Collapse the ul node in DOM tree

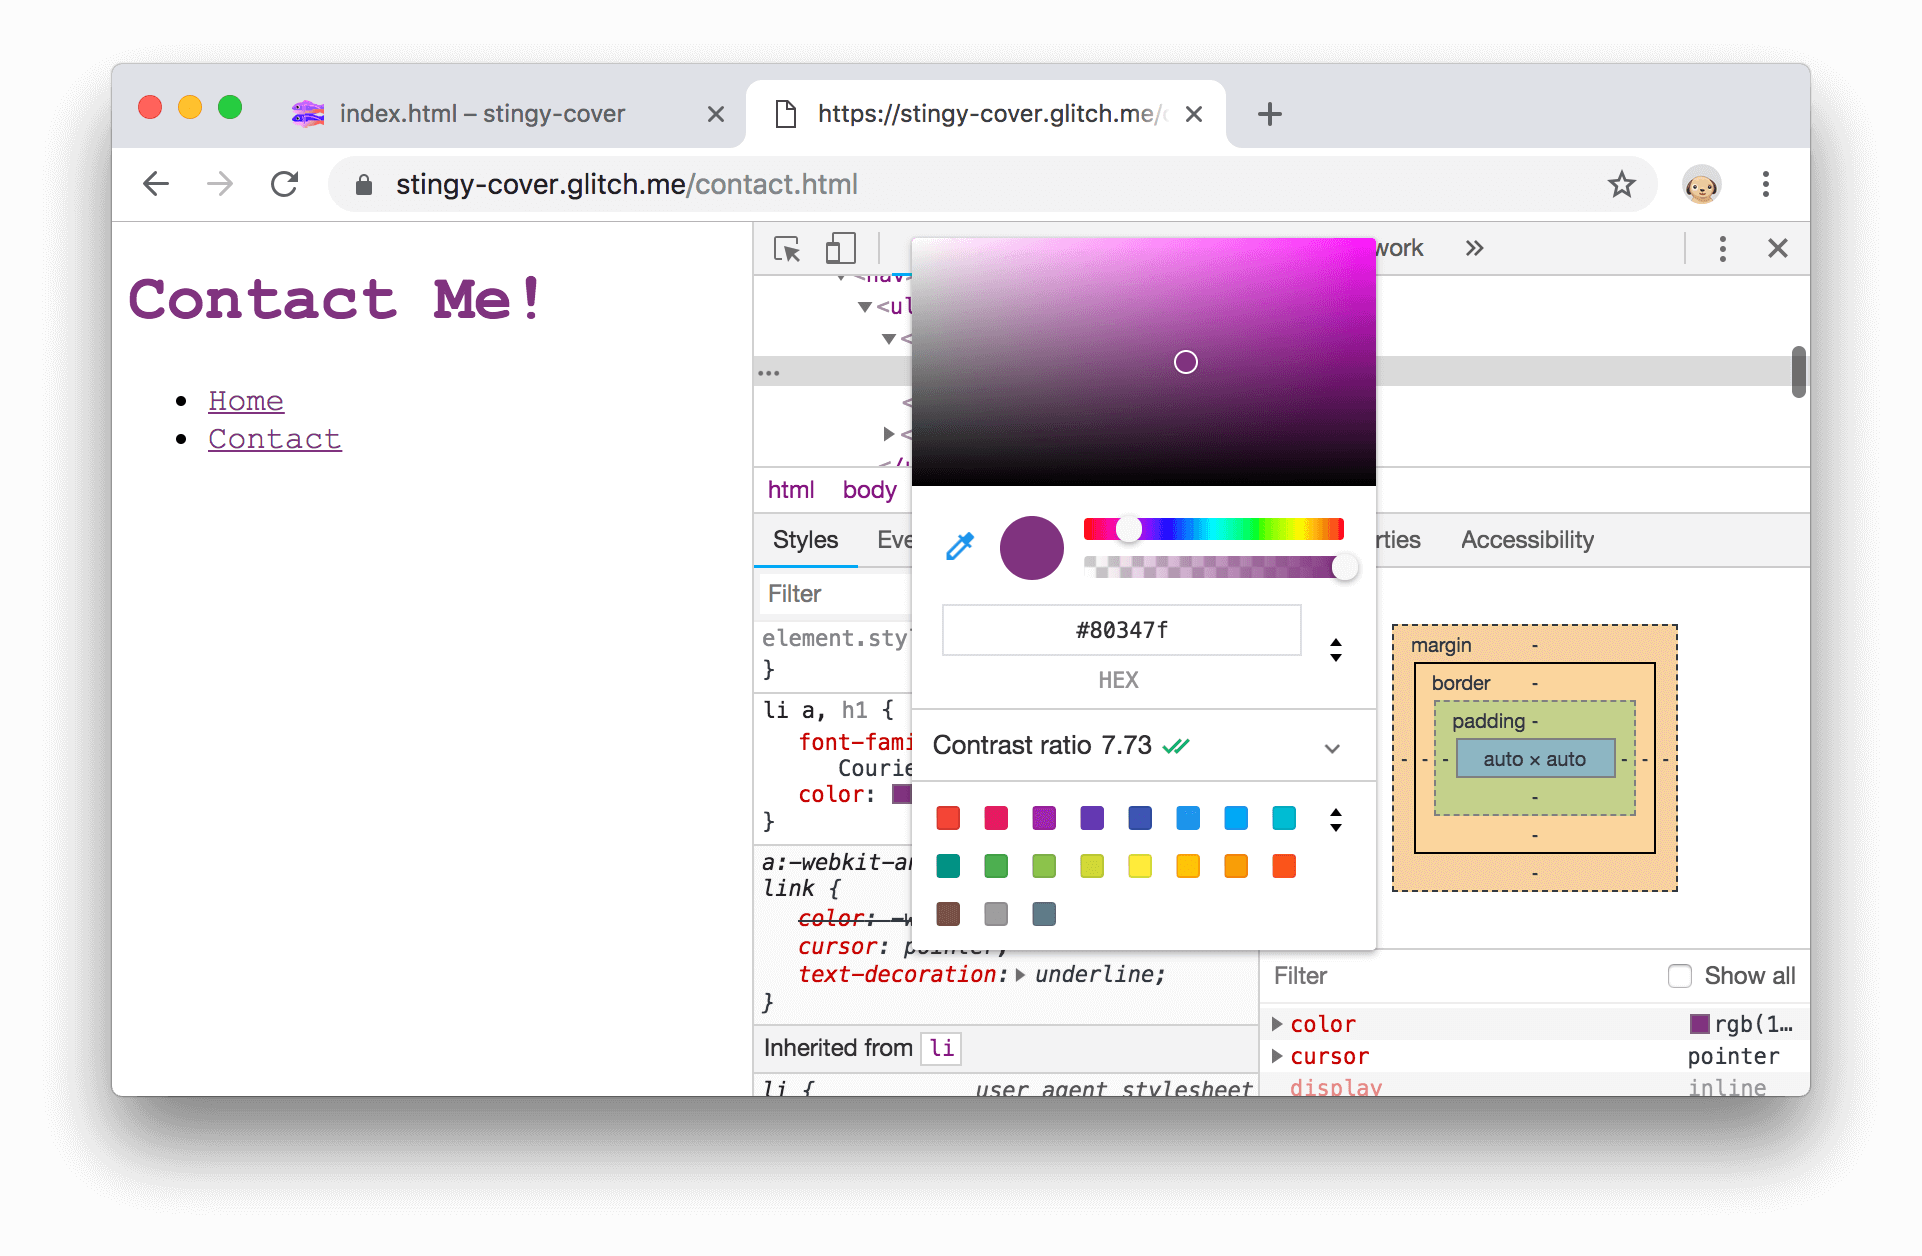pos(865,307)
